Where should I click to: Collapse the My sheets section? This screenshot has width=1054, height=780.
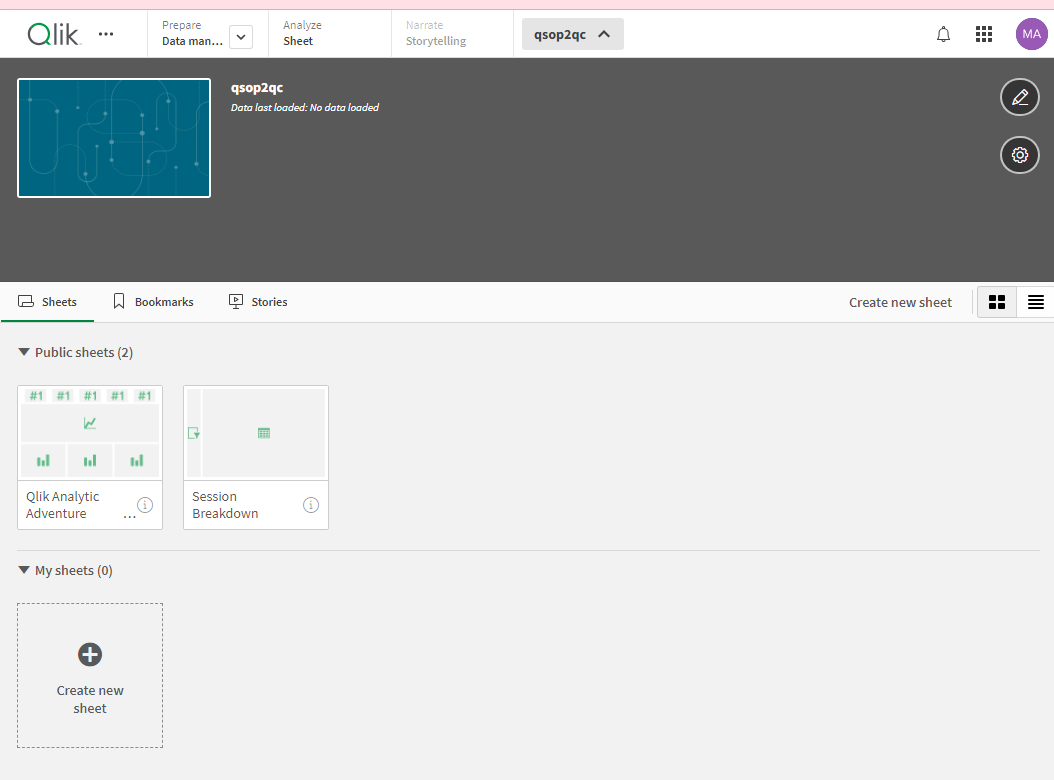(24, 570)
